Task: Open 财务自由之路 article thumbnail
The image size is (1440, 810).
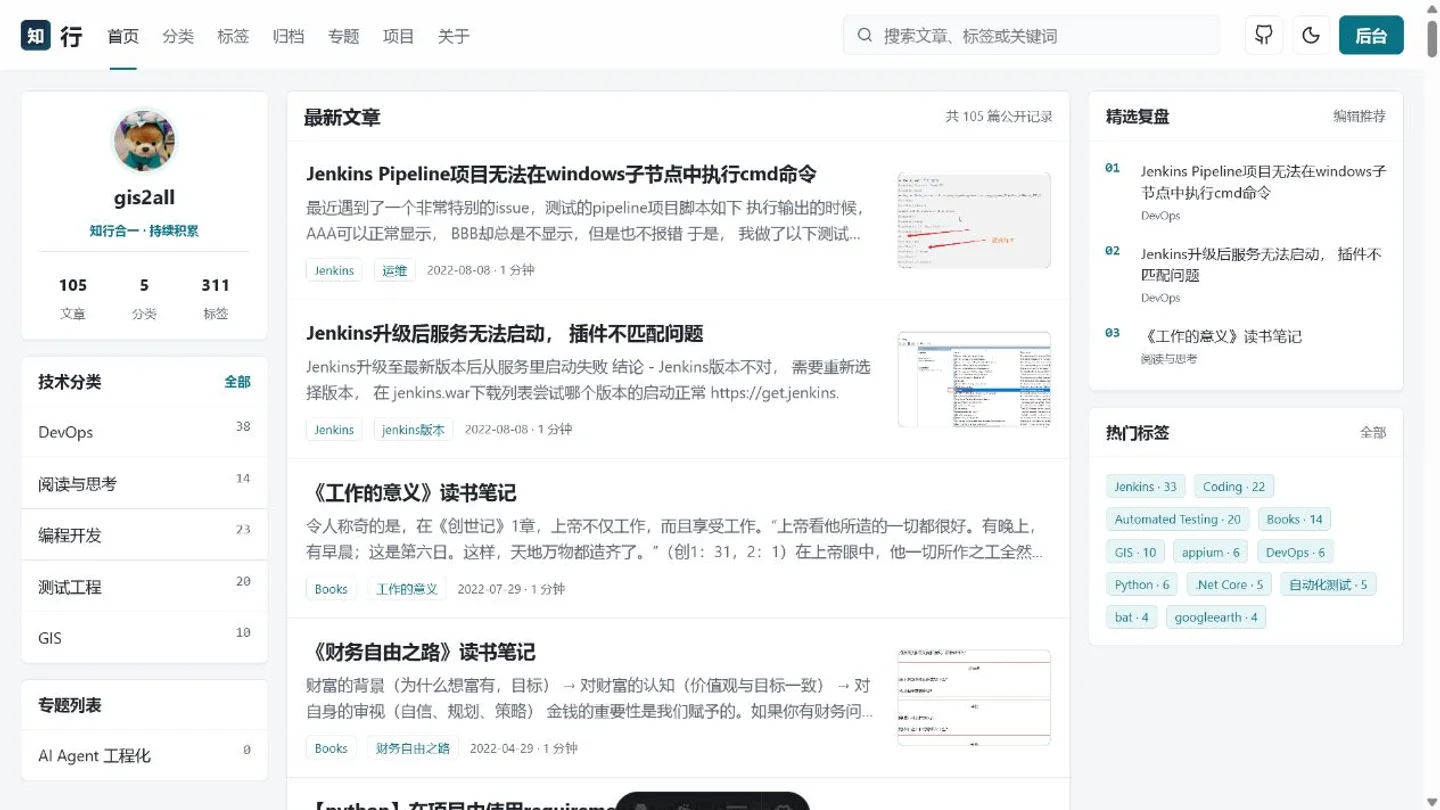Action: click(974, 698)
